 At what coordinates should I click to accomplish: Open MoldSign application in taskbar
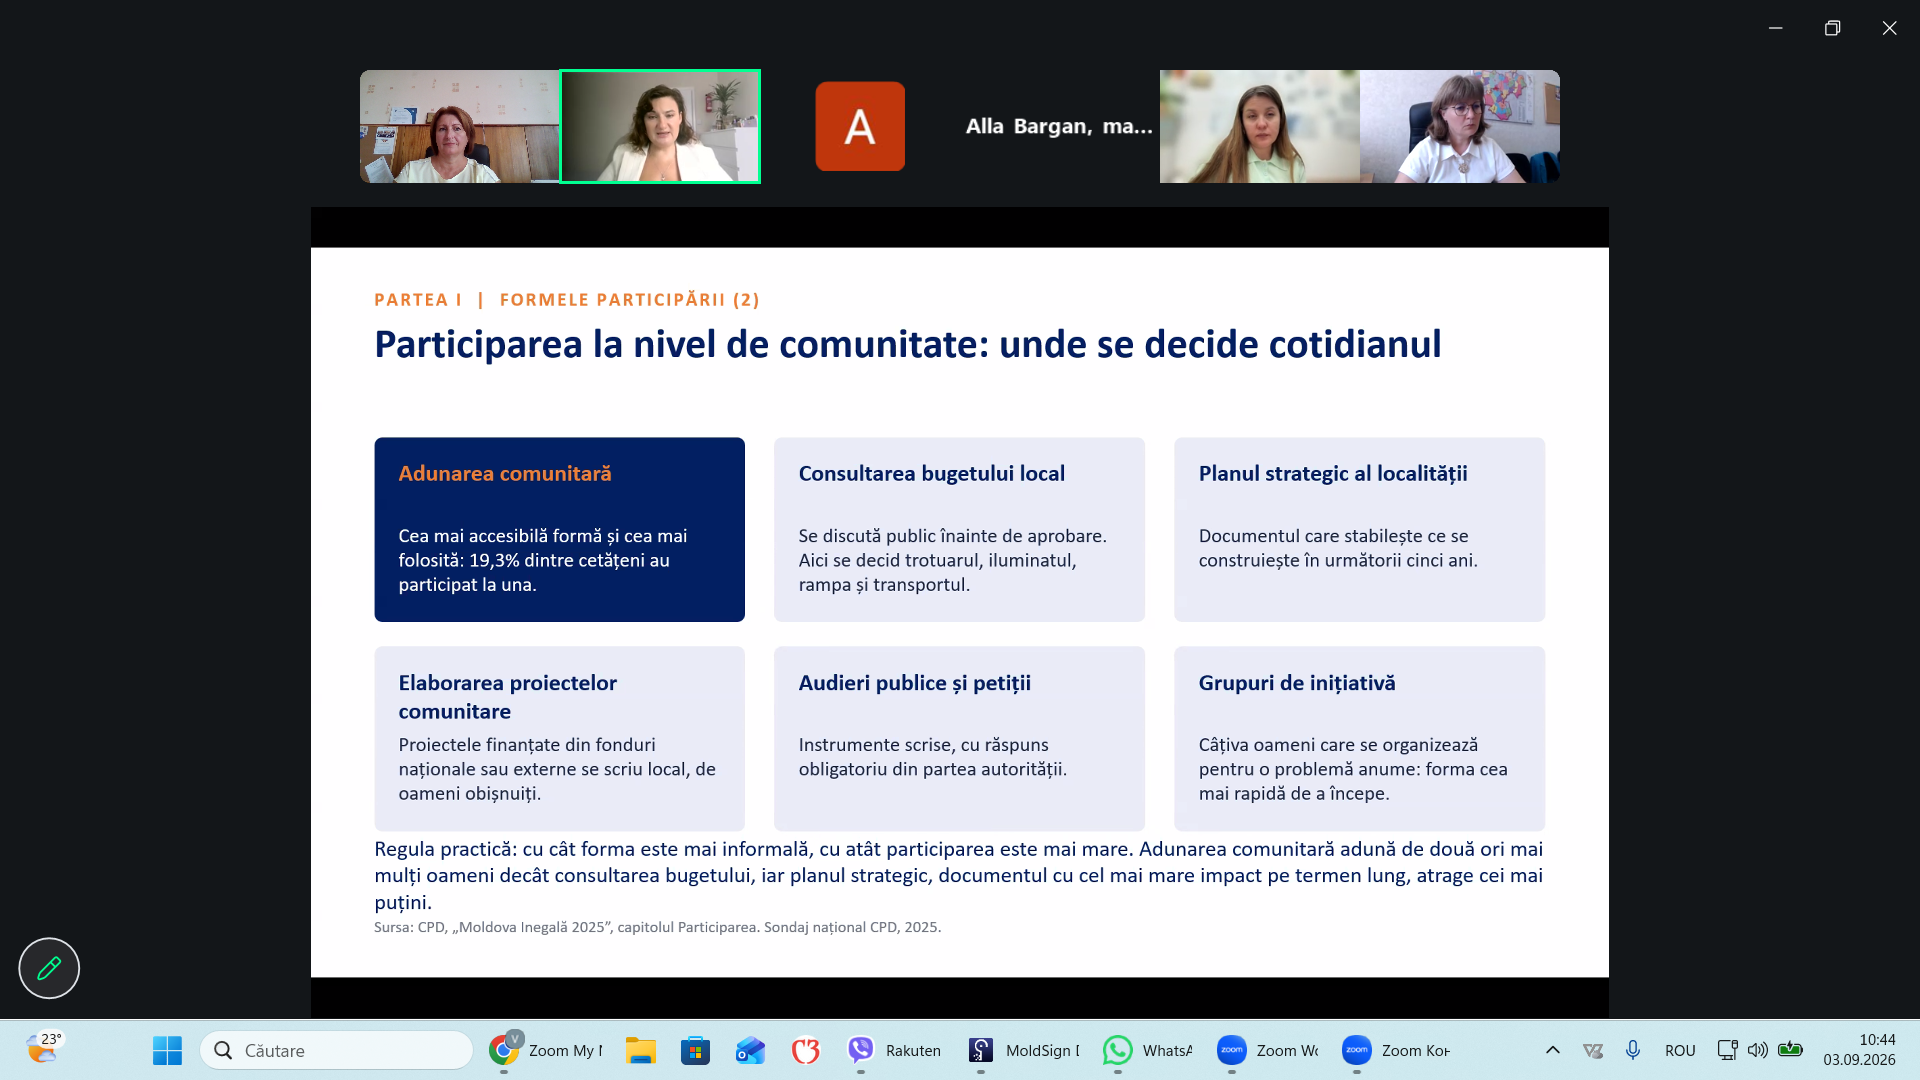pos(1024,1050)
